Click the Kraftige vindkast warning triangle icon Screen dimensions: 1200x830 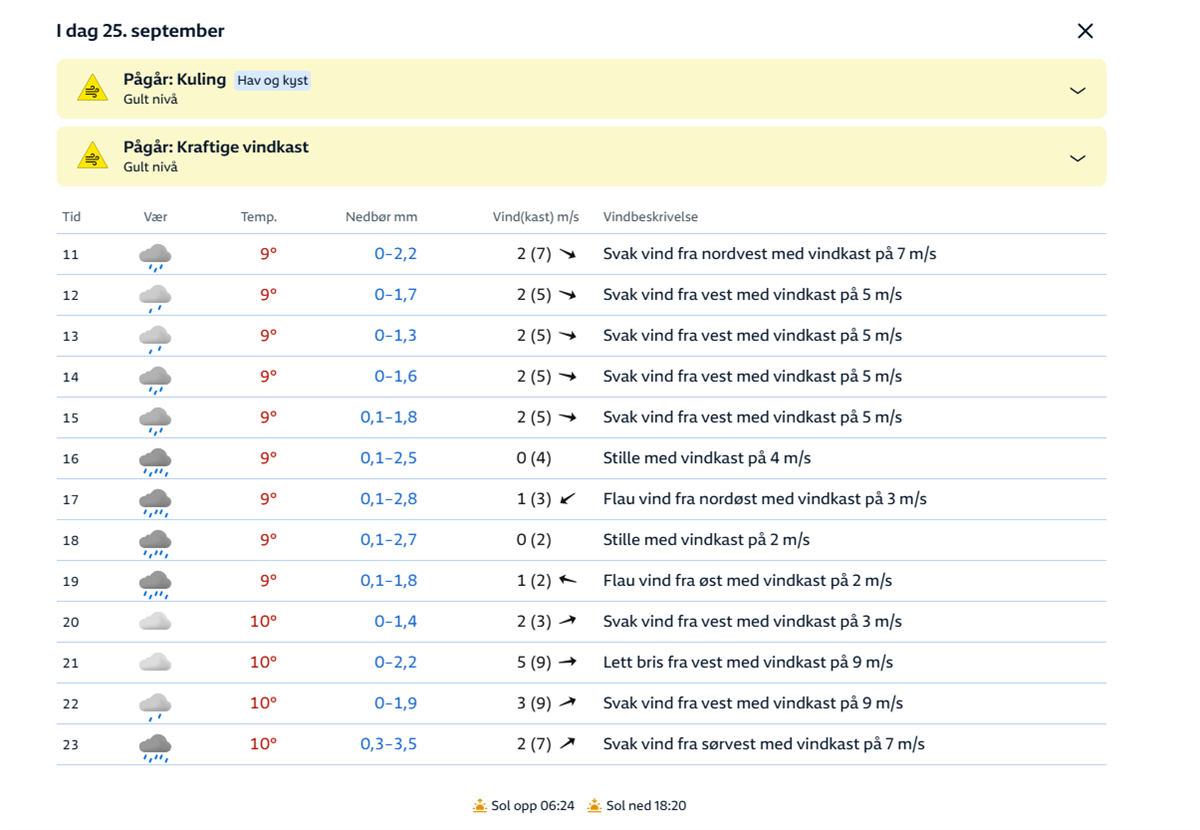92,157
